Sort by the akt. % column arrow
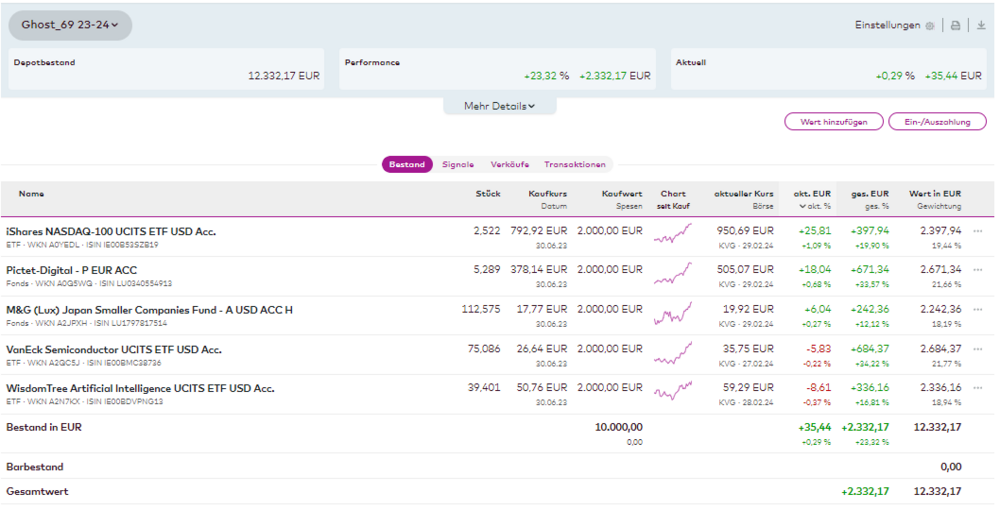This screenshot has height=527, width=1000. pyautogui.click(x=802, y=206)
